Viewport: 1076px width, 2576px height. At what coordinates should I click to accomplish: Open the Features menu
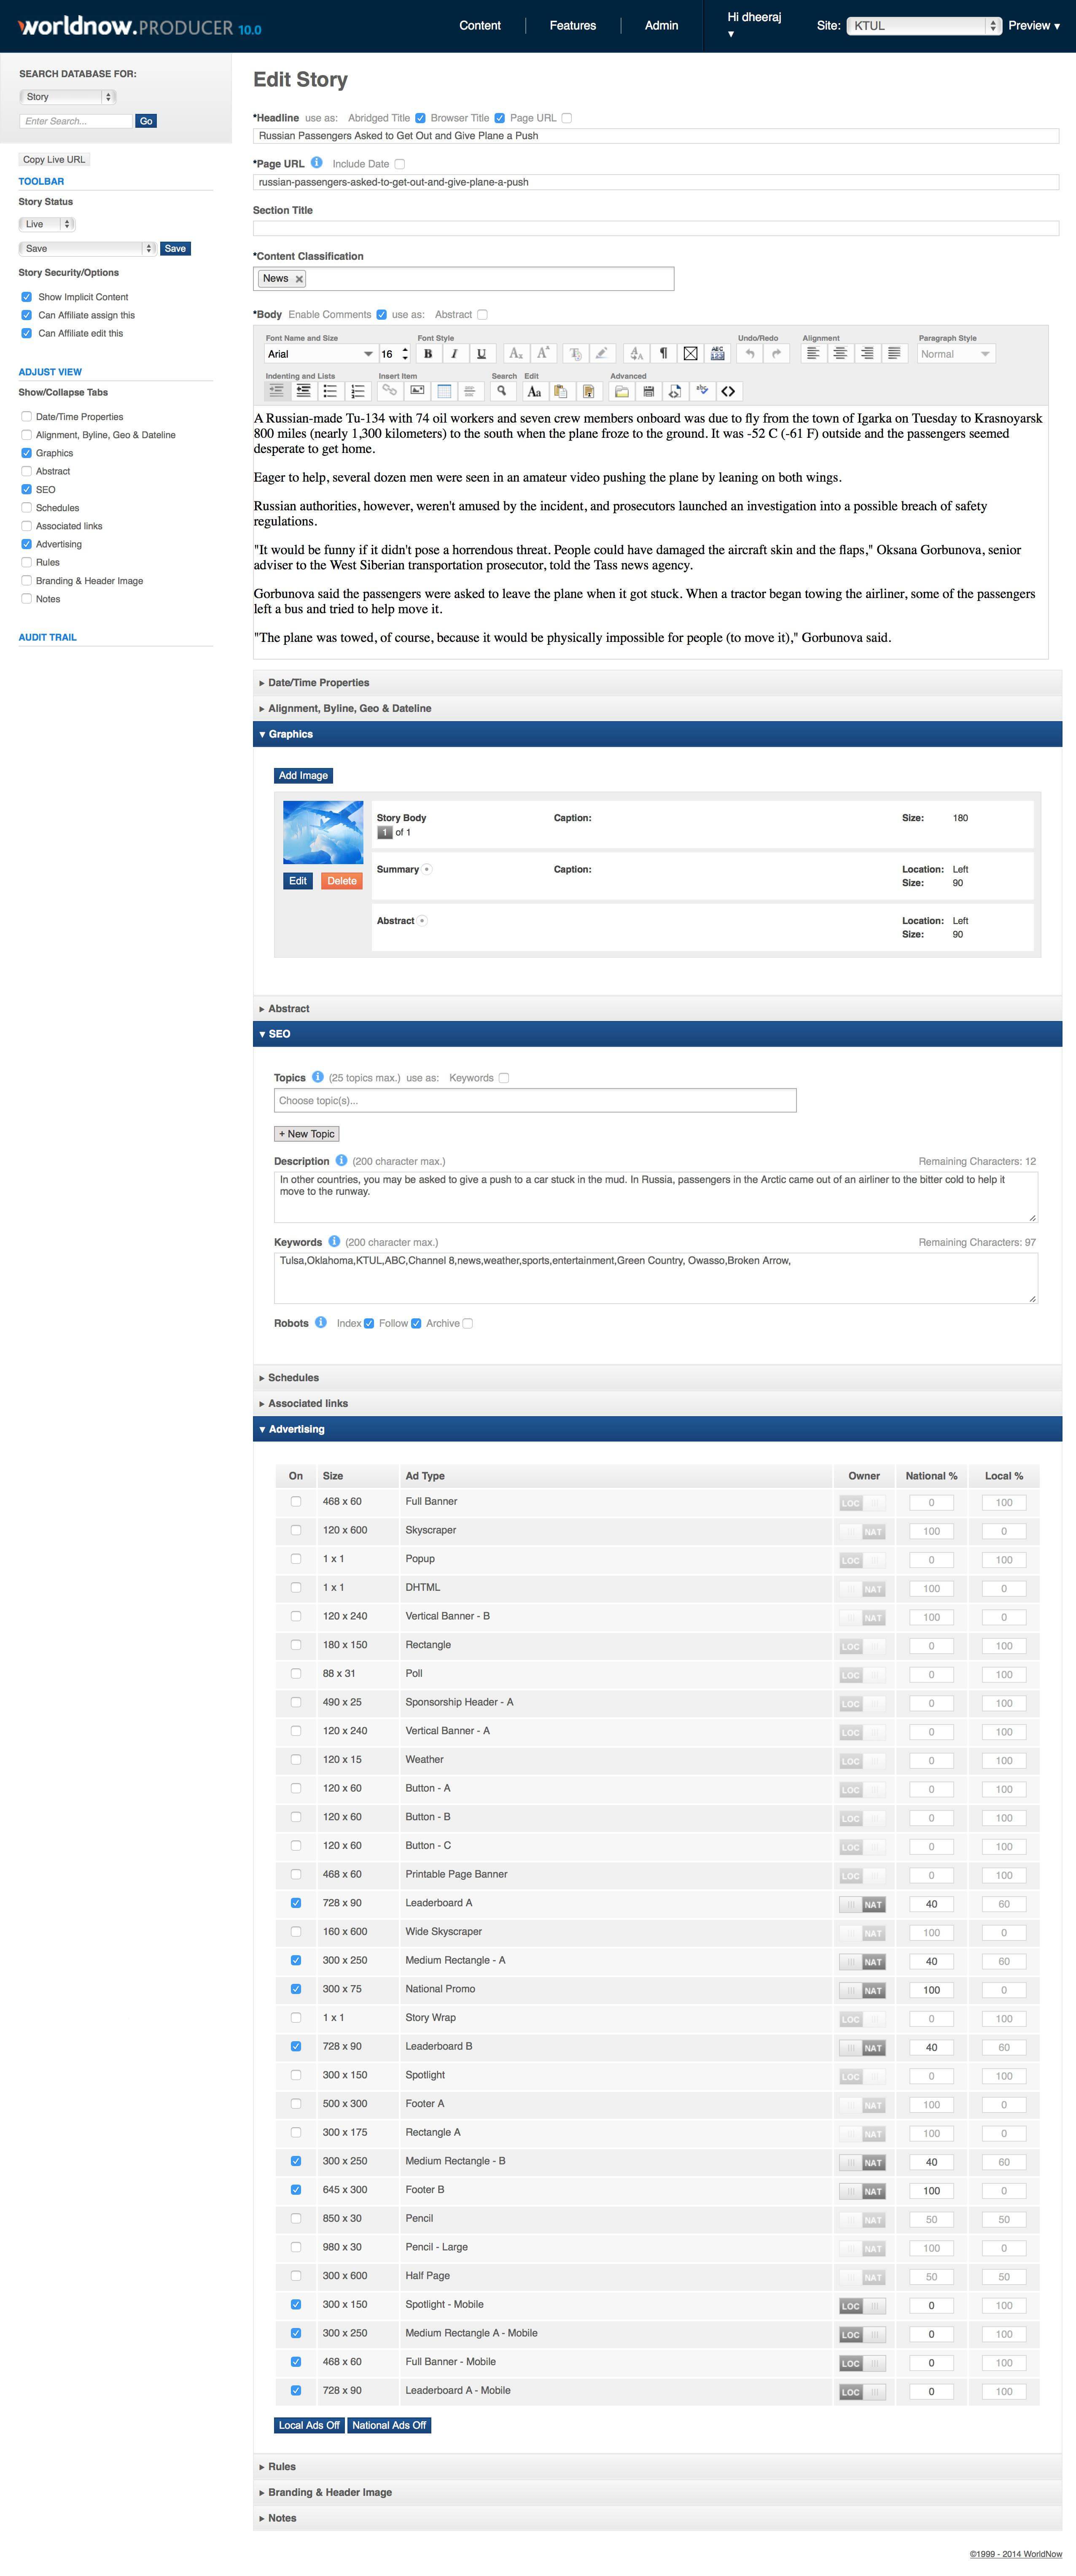(573, 26)
